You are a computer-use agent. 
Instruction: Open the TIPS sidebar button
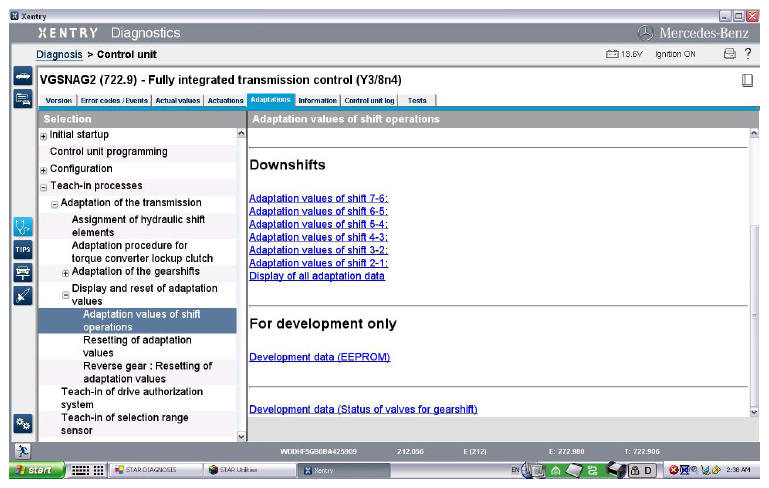click(22, 248)
